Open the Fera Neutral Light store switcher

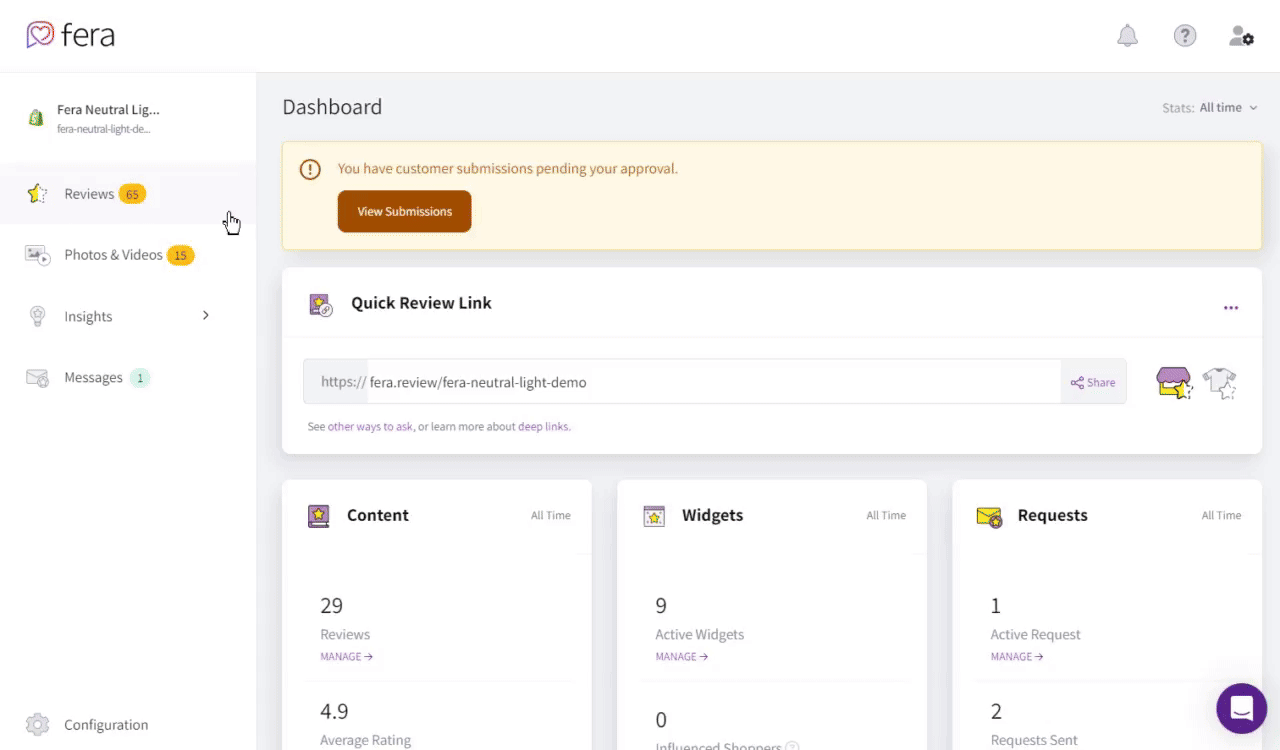[108, 118]
